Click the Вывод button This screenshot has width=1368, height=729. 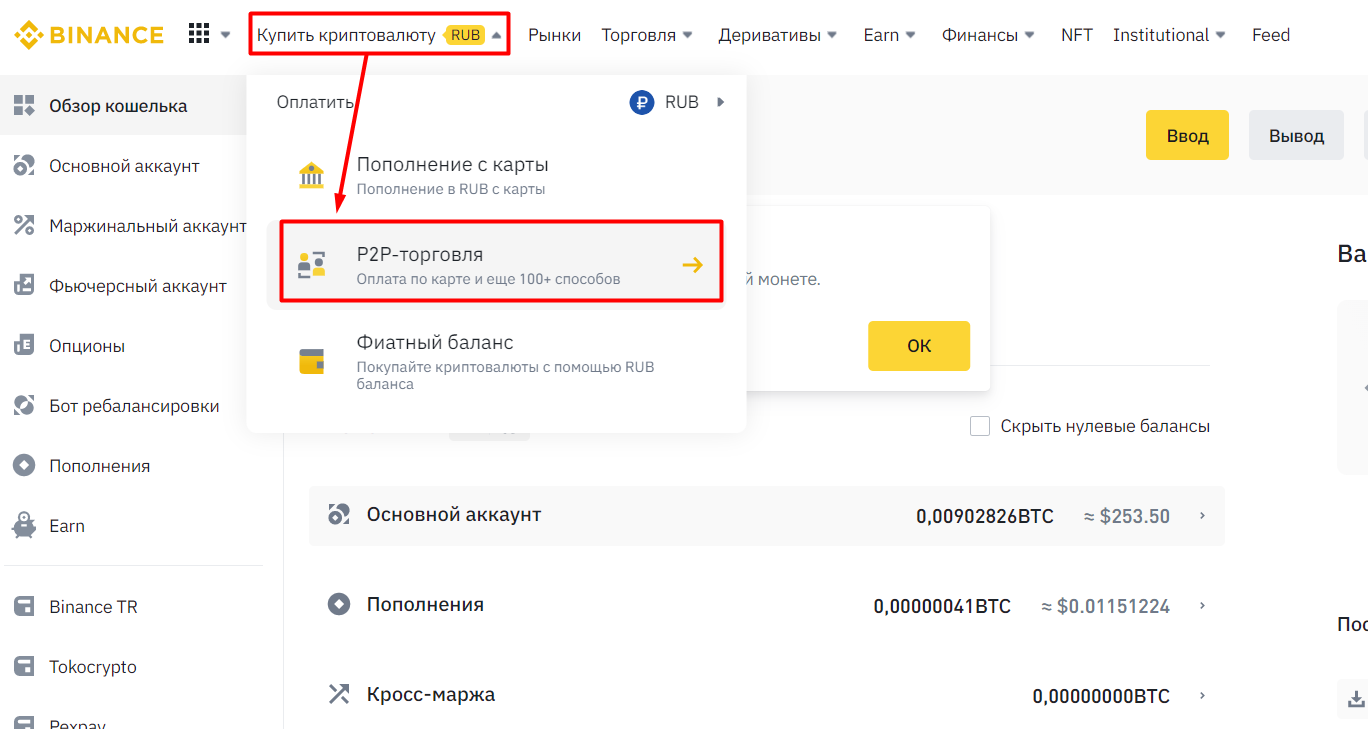(x=1296, y=135)
